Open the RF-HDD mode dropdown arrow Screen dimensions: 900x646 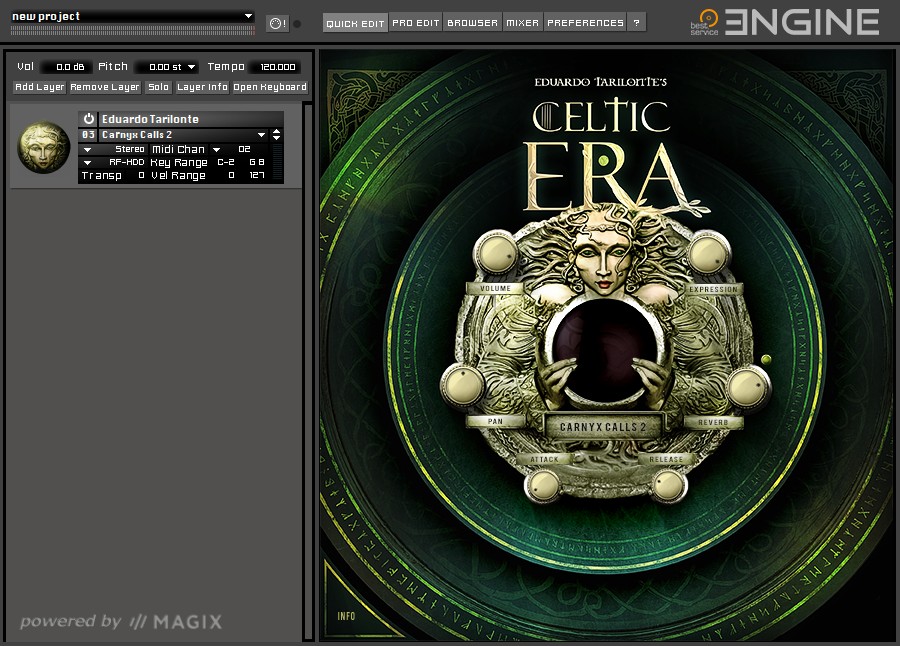point(87,163)
